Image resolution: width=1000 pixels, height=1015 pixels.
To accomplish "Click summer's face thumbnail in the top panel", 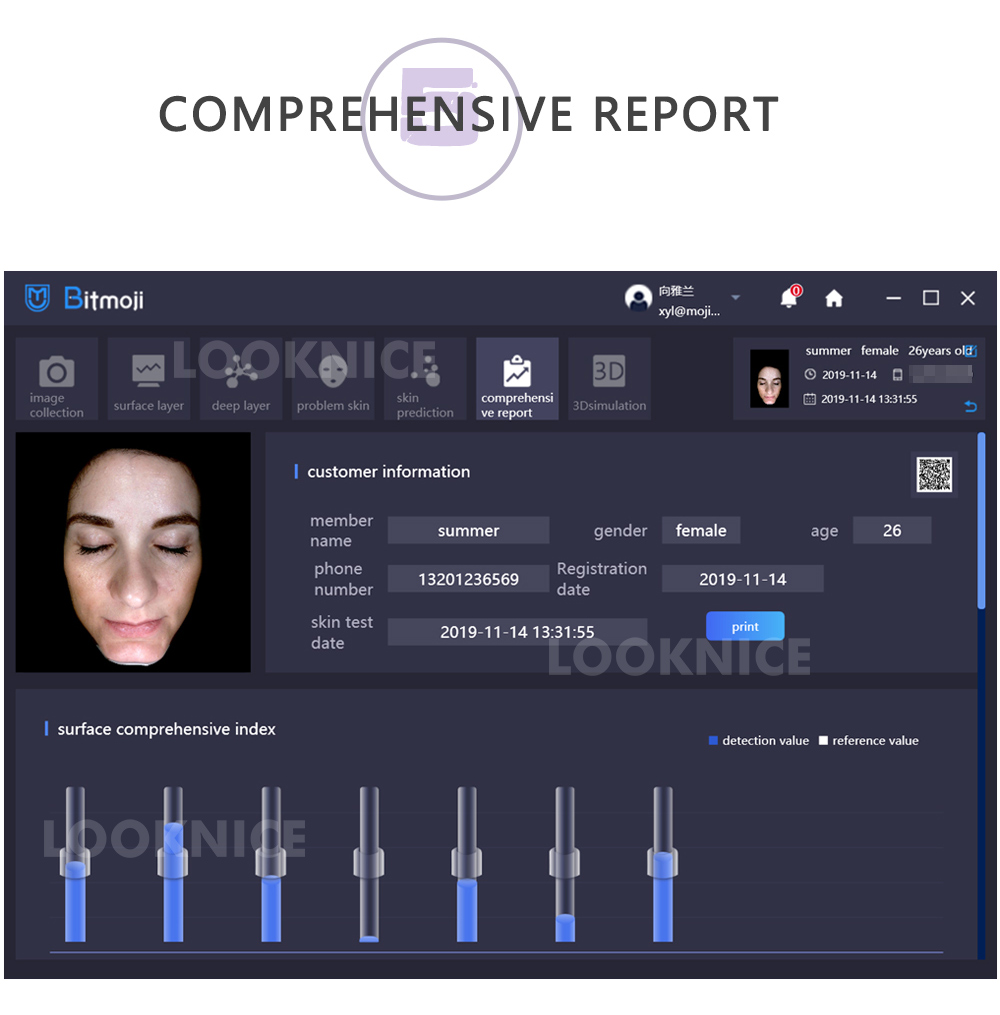I will tap(769, 379).
